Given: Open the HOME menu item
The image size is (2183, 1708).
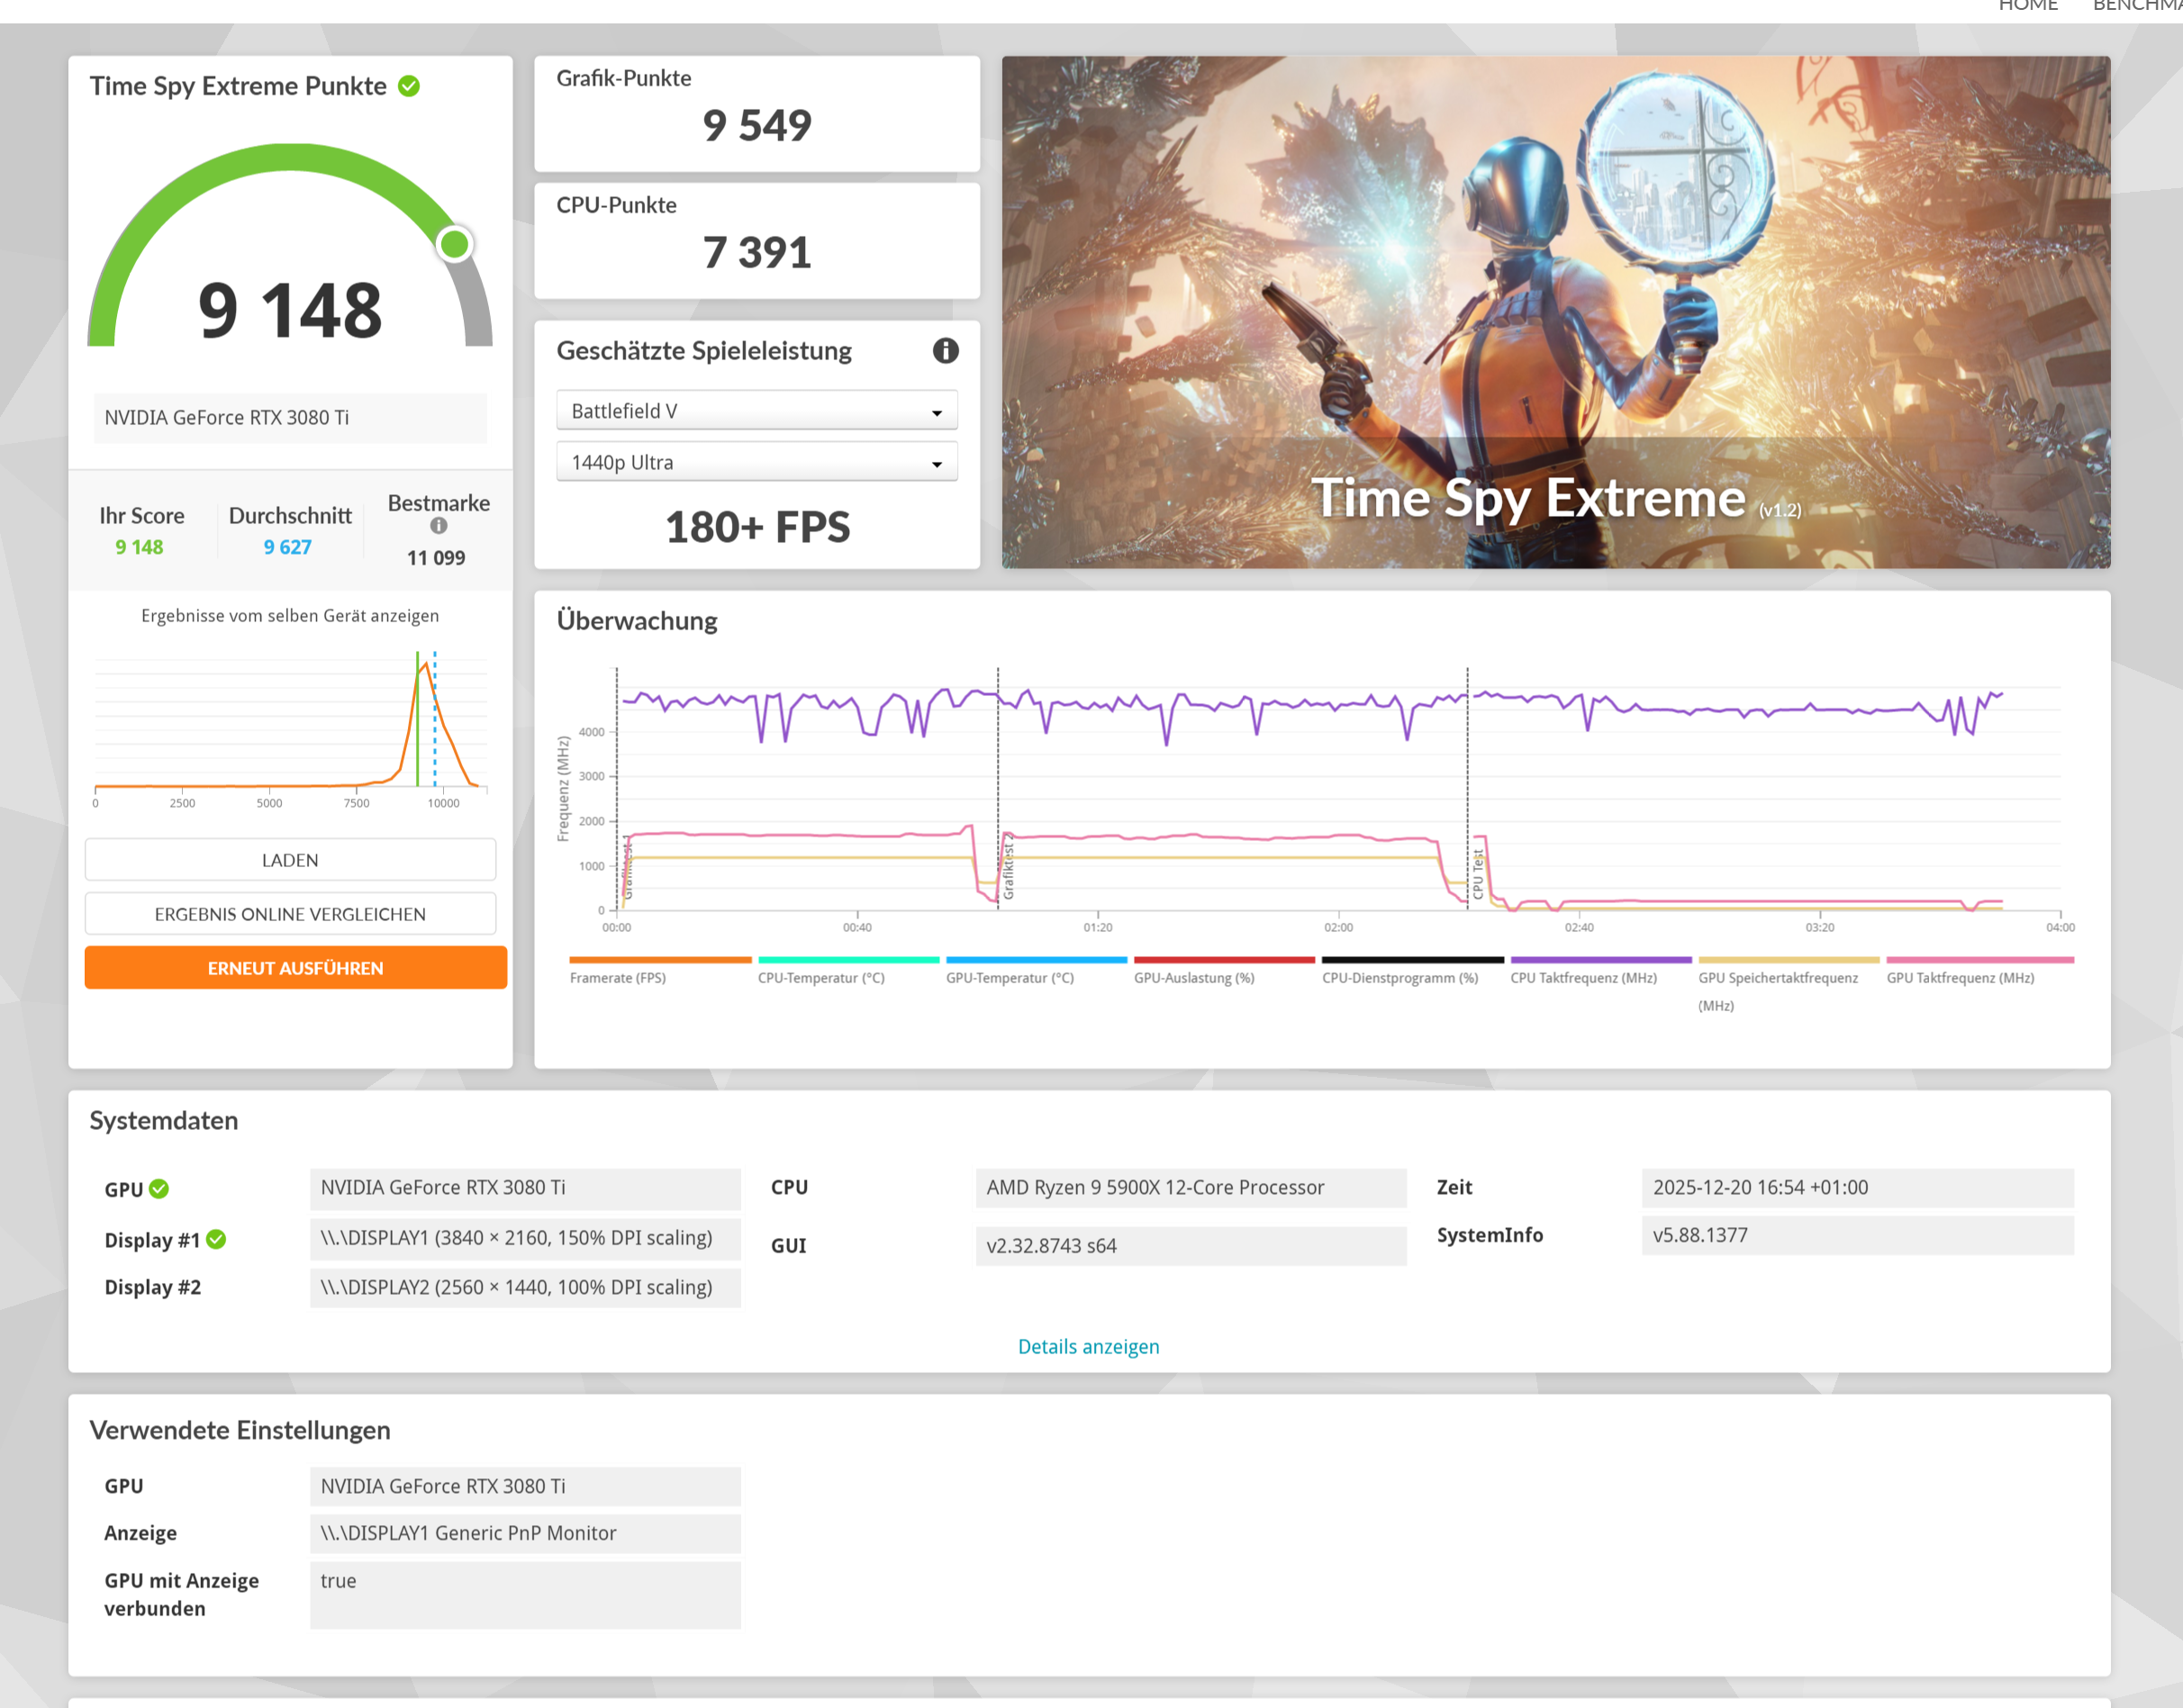Looking at the screenshot, I should pyautogui.click(x=2027, y=6).
